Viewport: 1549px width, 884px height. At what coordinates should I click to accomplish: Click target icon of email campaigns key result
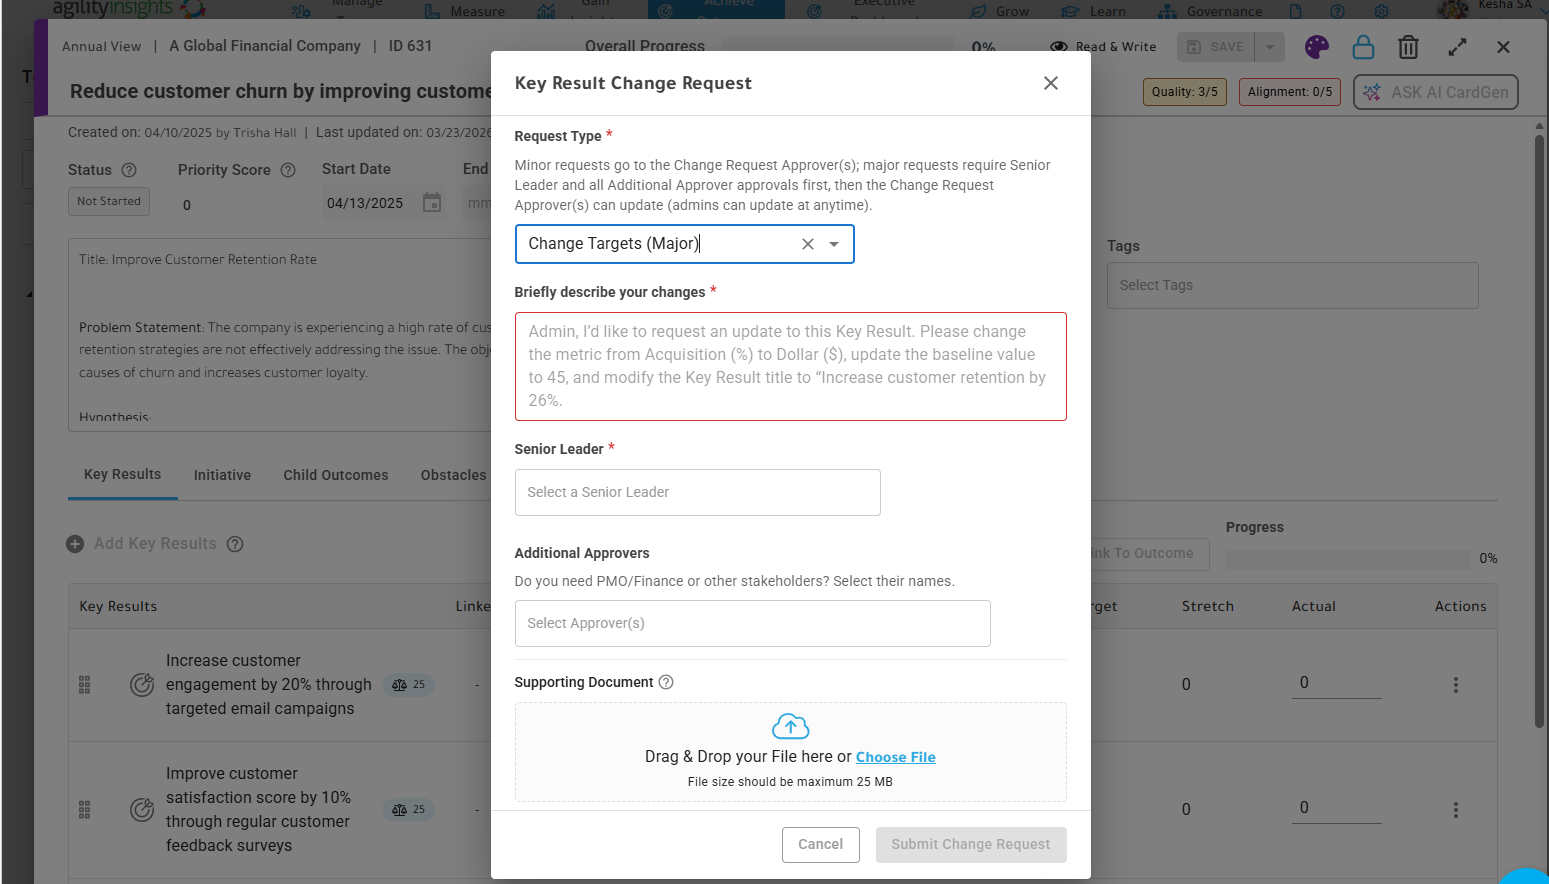(x=142, y=685)
